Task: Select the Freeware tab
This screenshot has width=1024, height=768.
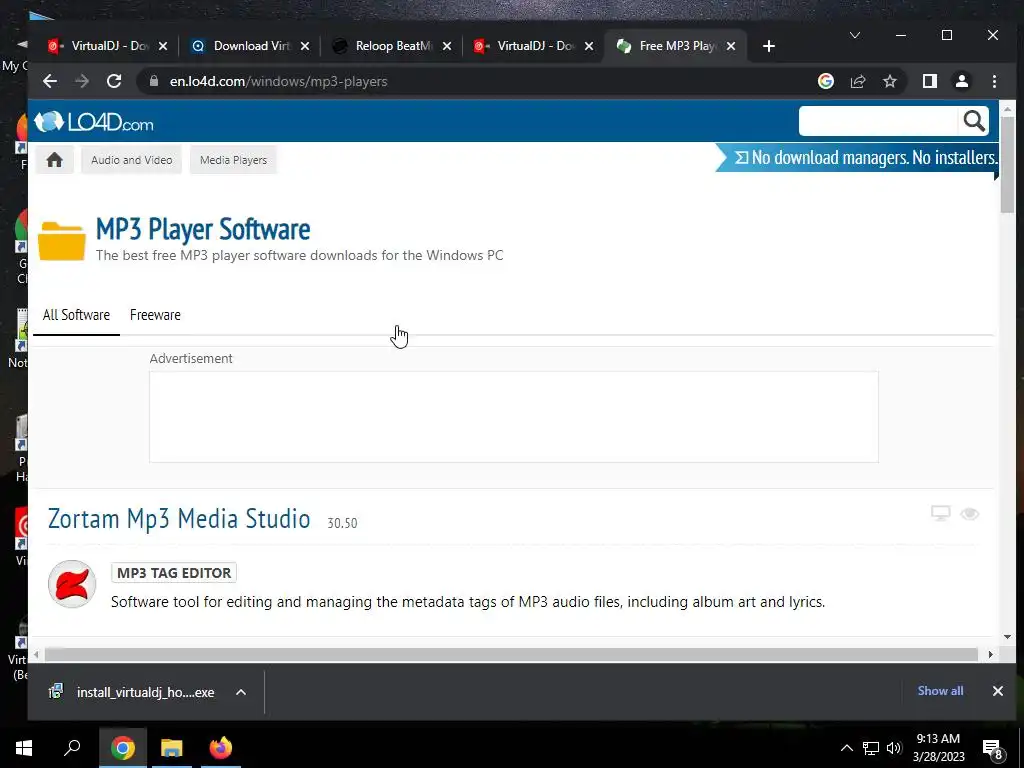Action: click(155, 315)
